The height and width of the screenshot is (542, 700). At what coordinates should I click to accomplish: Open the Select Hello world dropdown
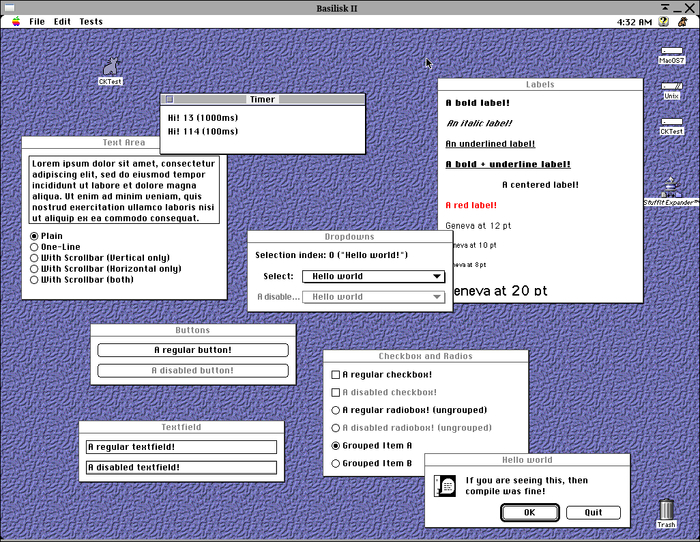pos(373,276)
